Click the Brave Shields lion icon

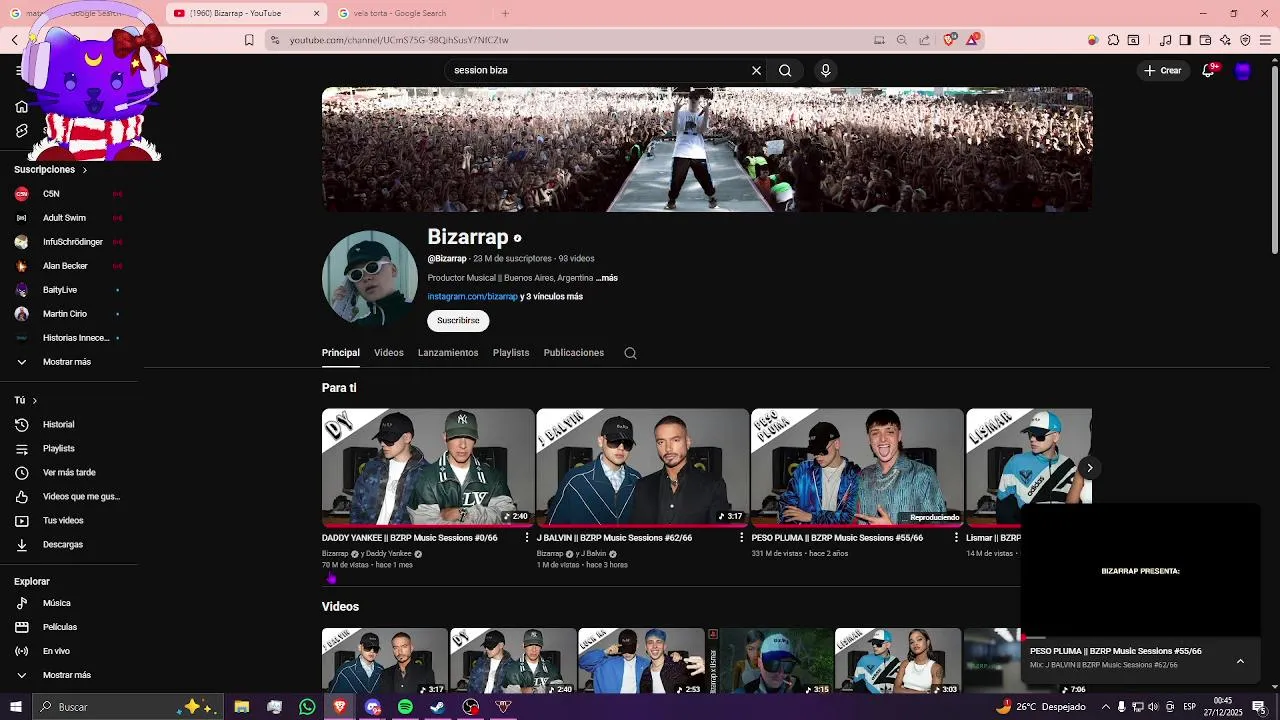pos(949,40)
